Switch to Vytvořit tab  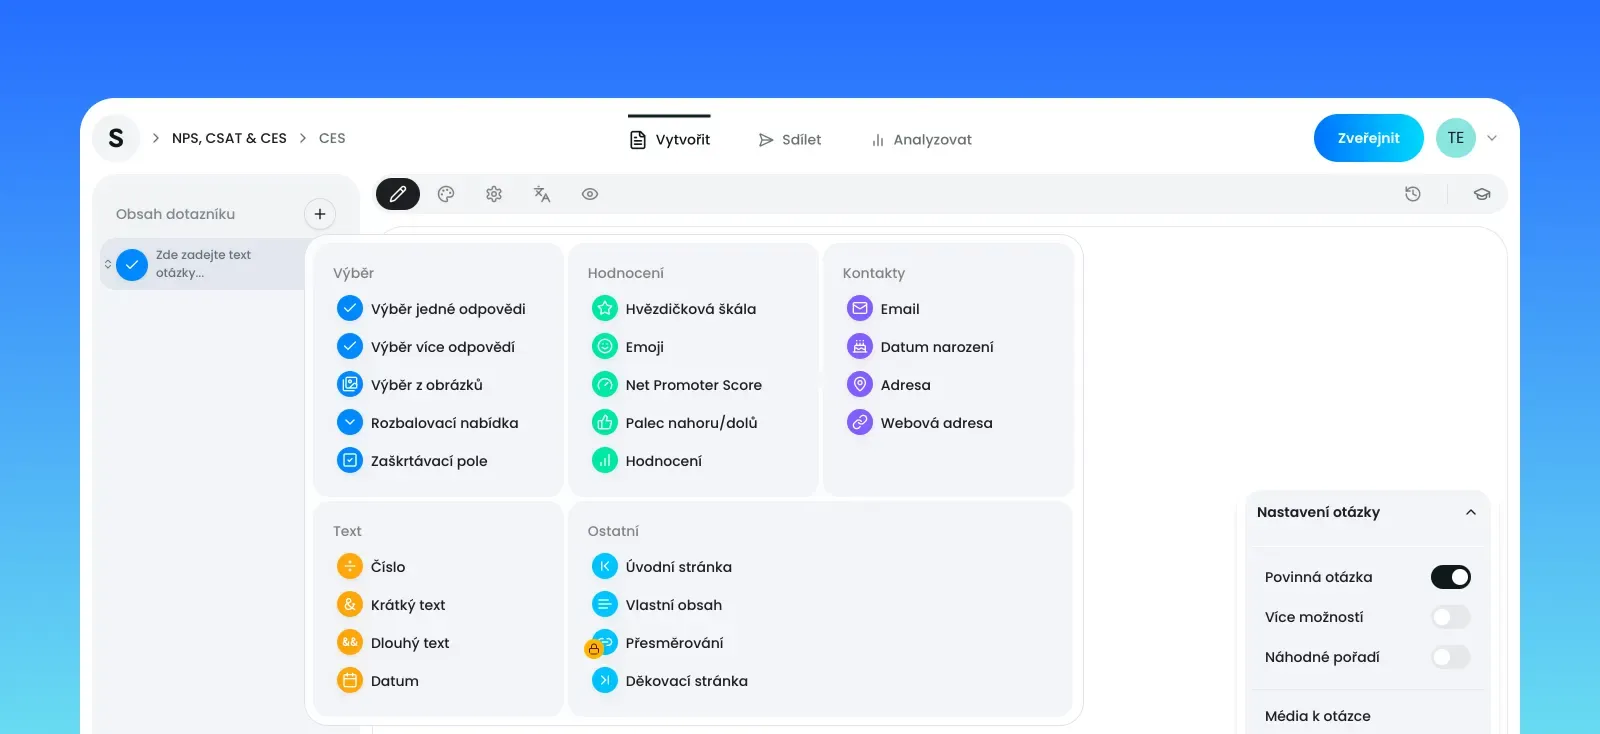669,139
